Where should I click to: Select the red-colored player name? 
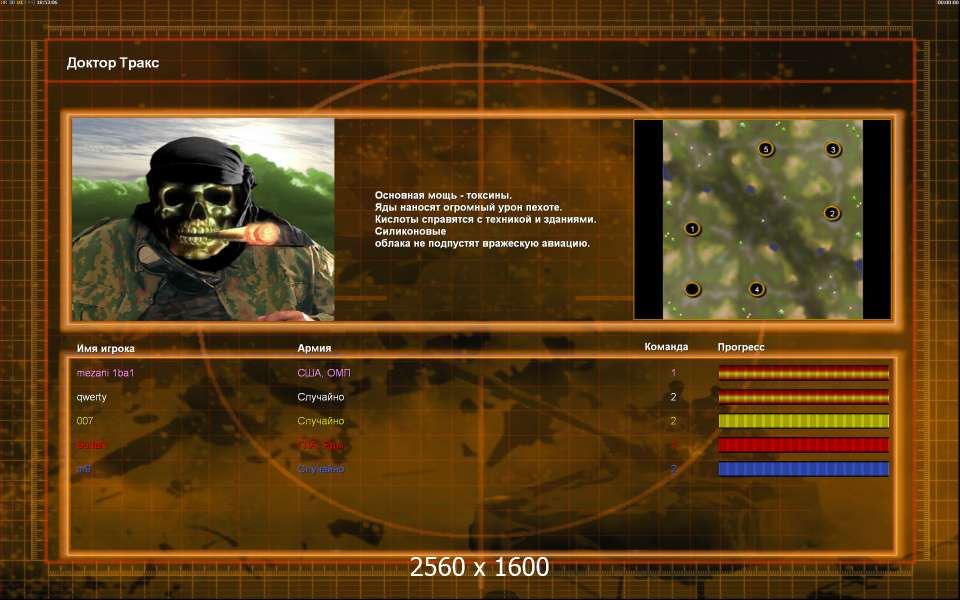pos(91,445)
